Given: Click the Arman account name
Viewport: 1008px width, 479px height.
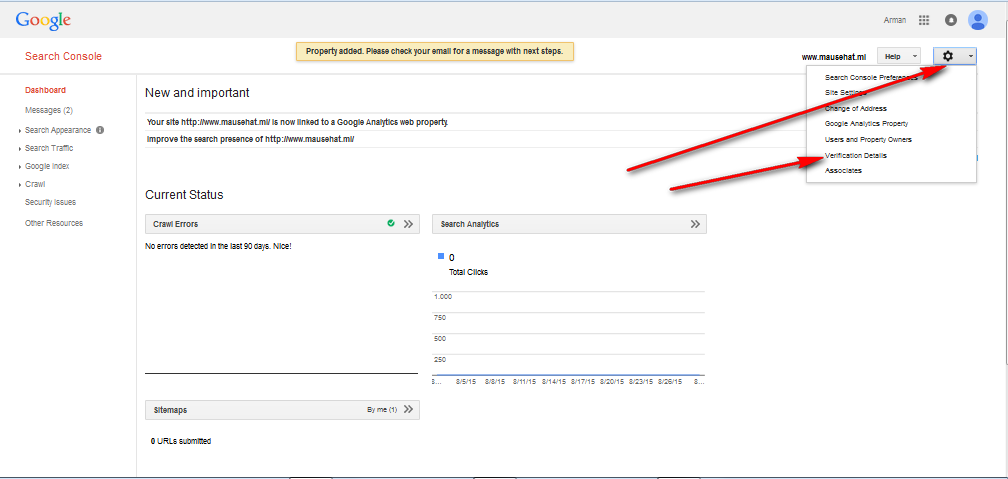Looking at the screenshot, I should (x=895, y=21).
